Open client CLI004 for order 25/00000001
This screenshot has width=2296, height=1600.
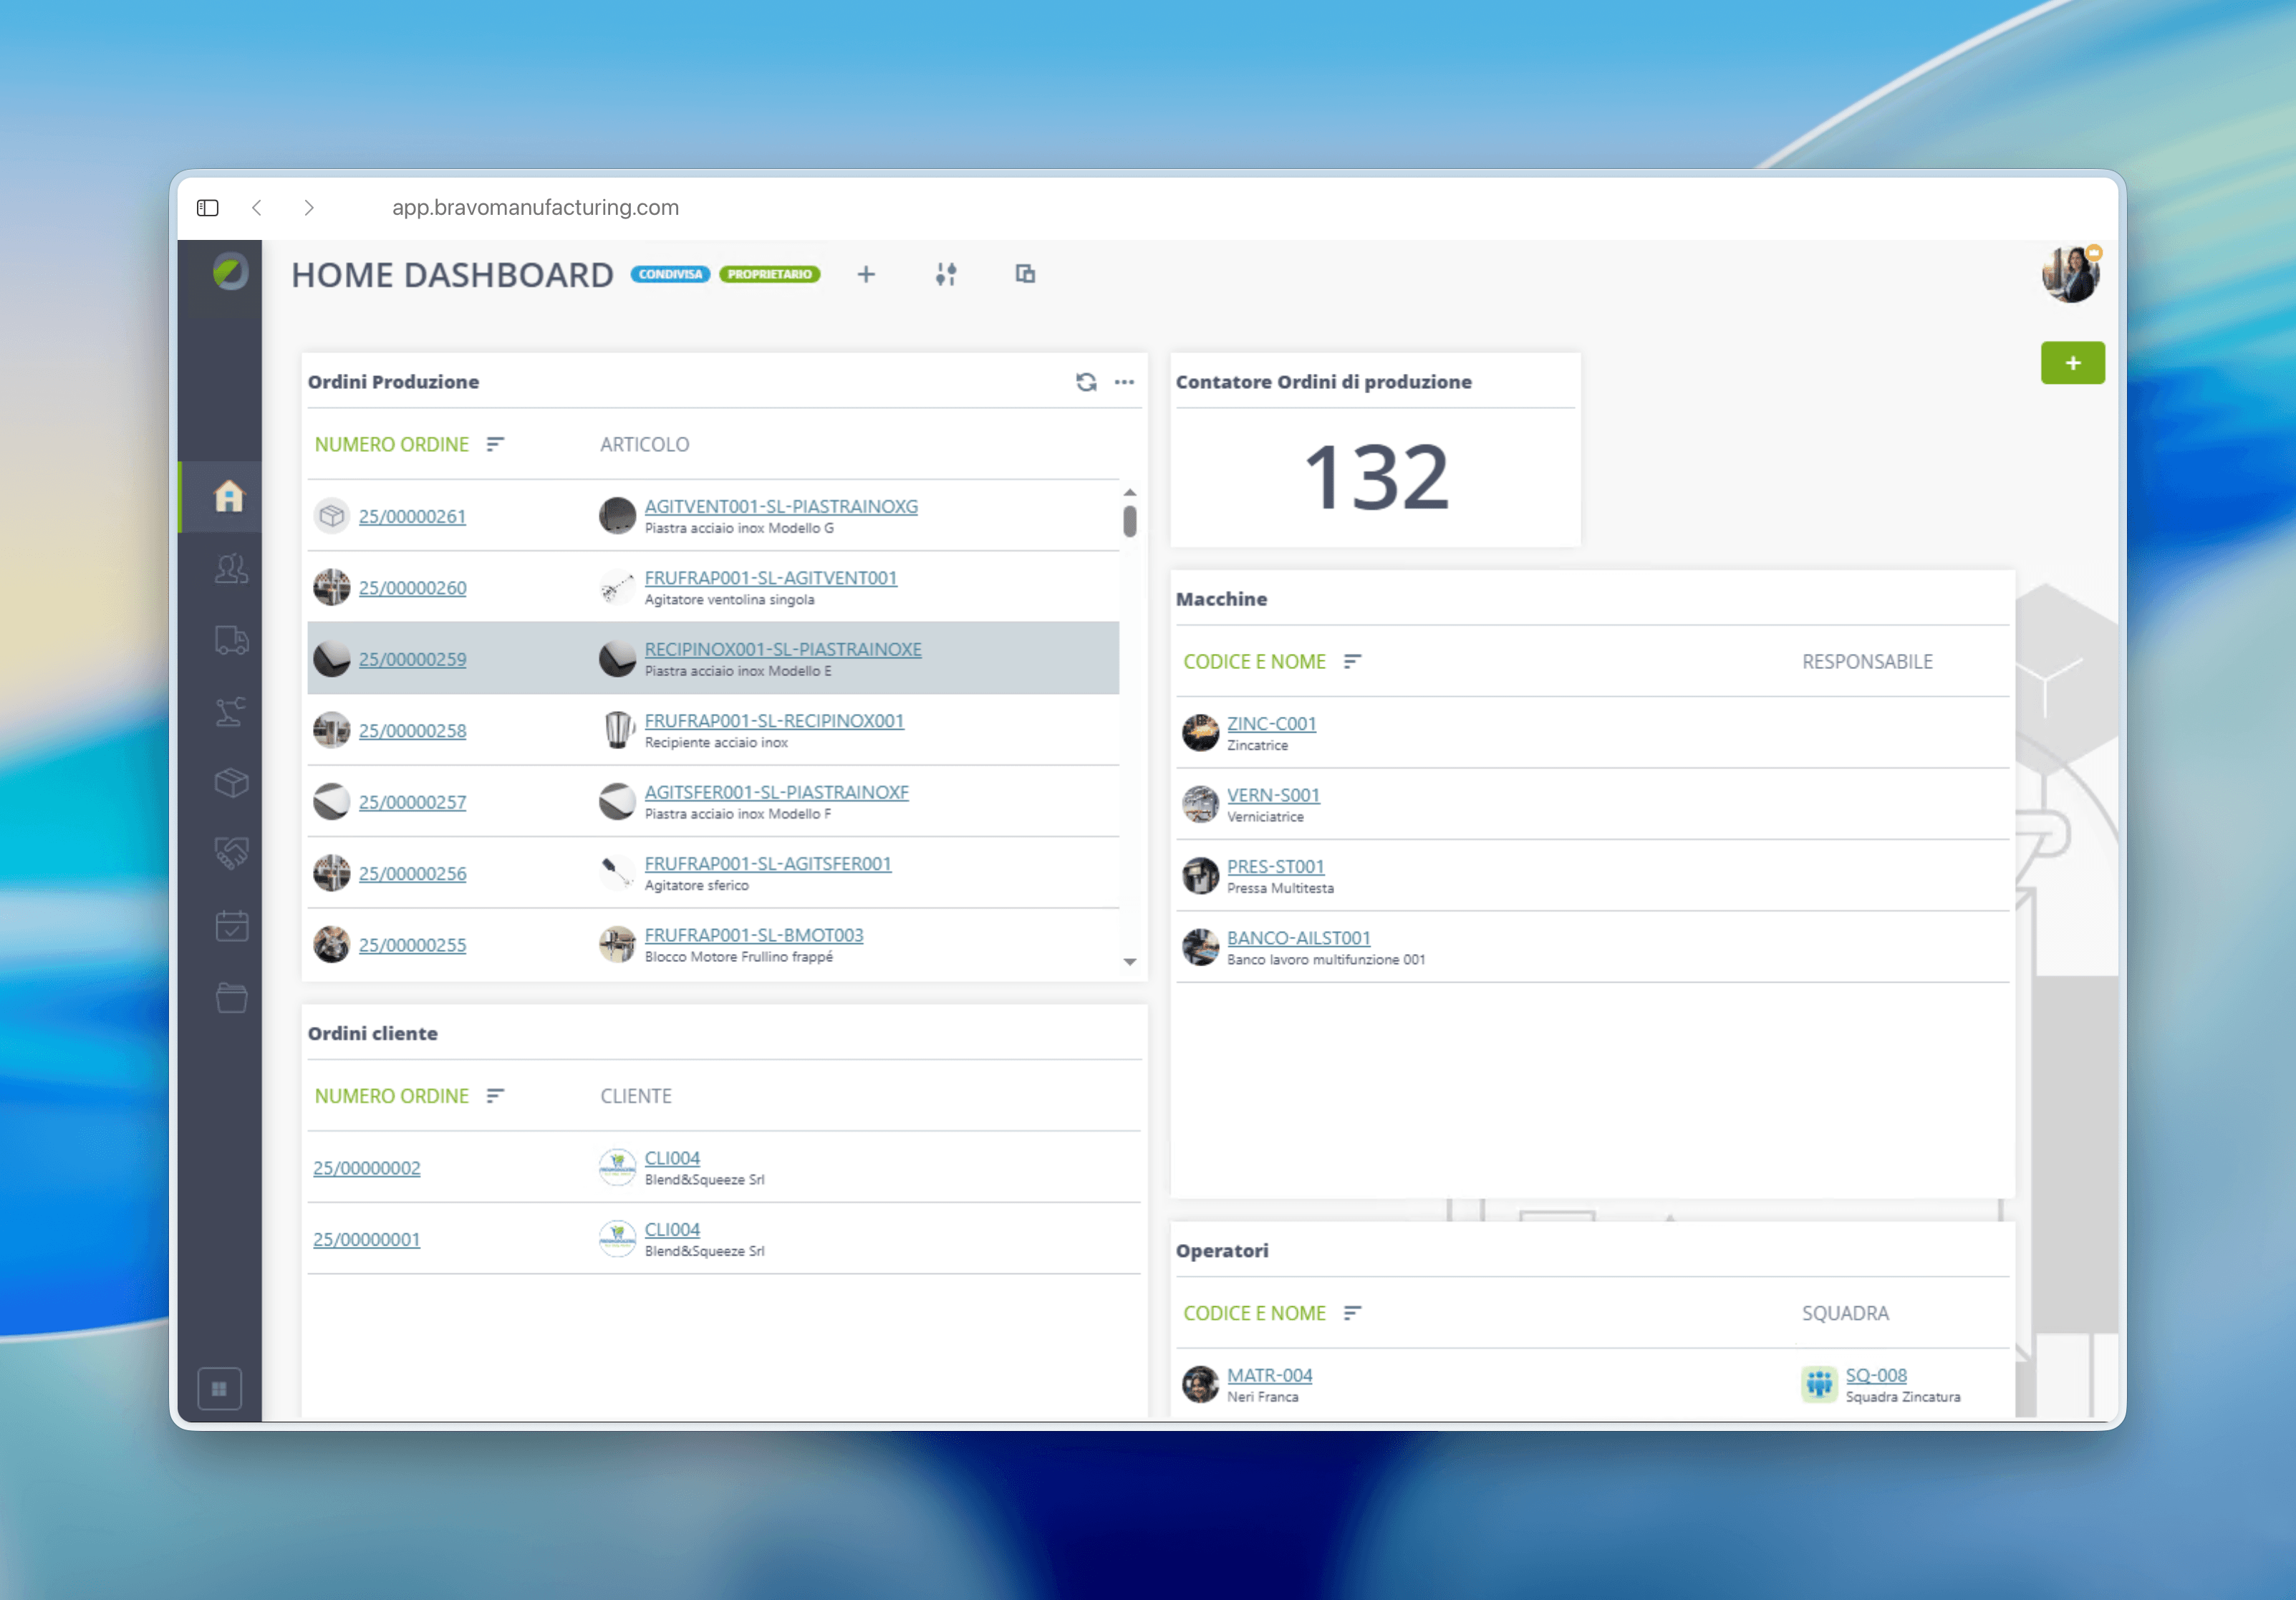coord(672,1229)
